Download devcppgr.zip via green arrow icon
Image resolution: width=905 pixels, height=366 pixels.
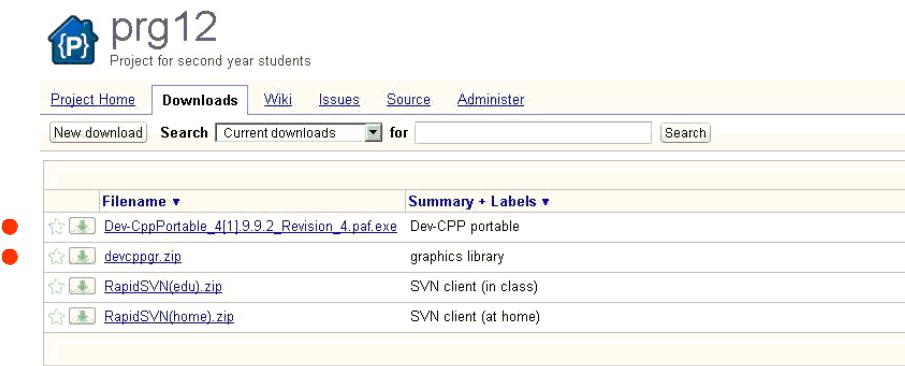point(82,256)
